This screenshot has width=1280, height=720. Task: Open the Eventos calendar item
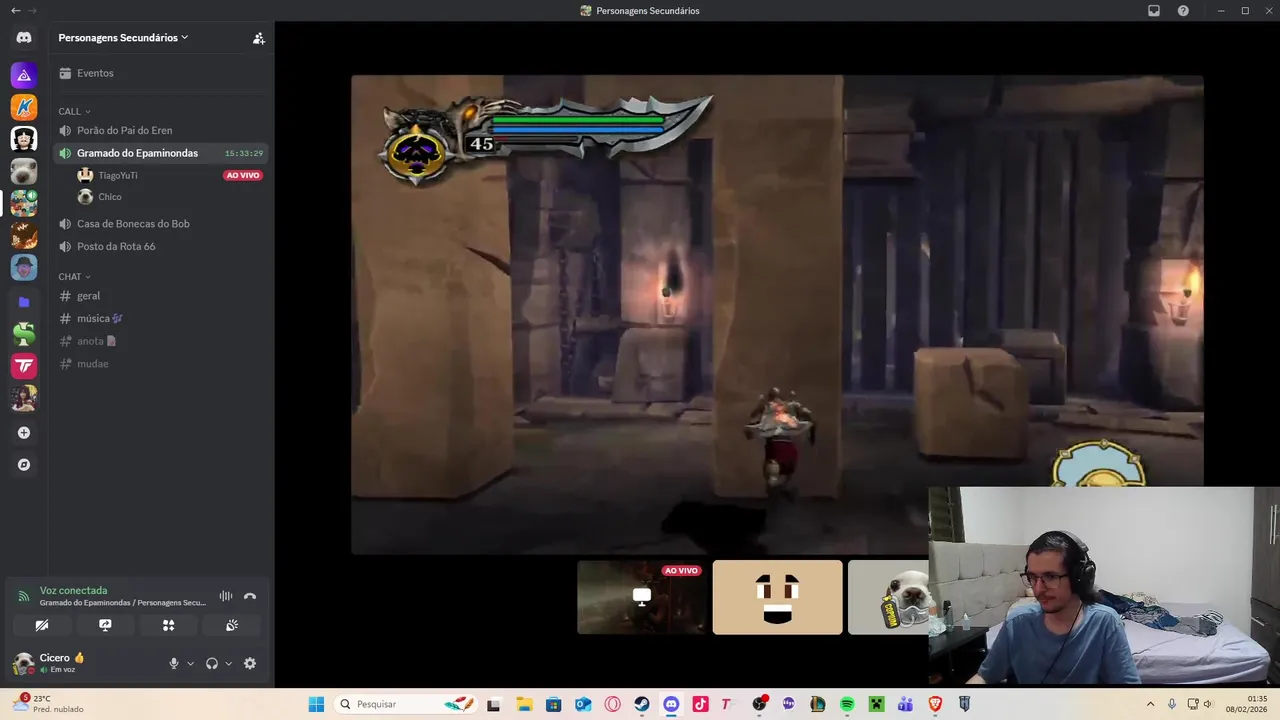[161, 73]
